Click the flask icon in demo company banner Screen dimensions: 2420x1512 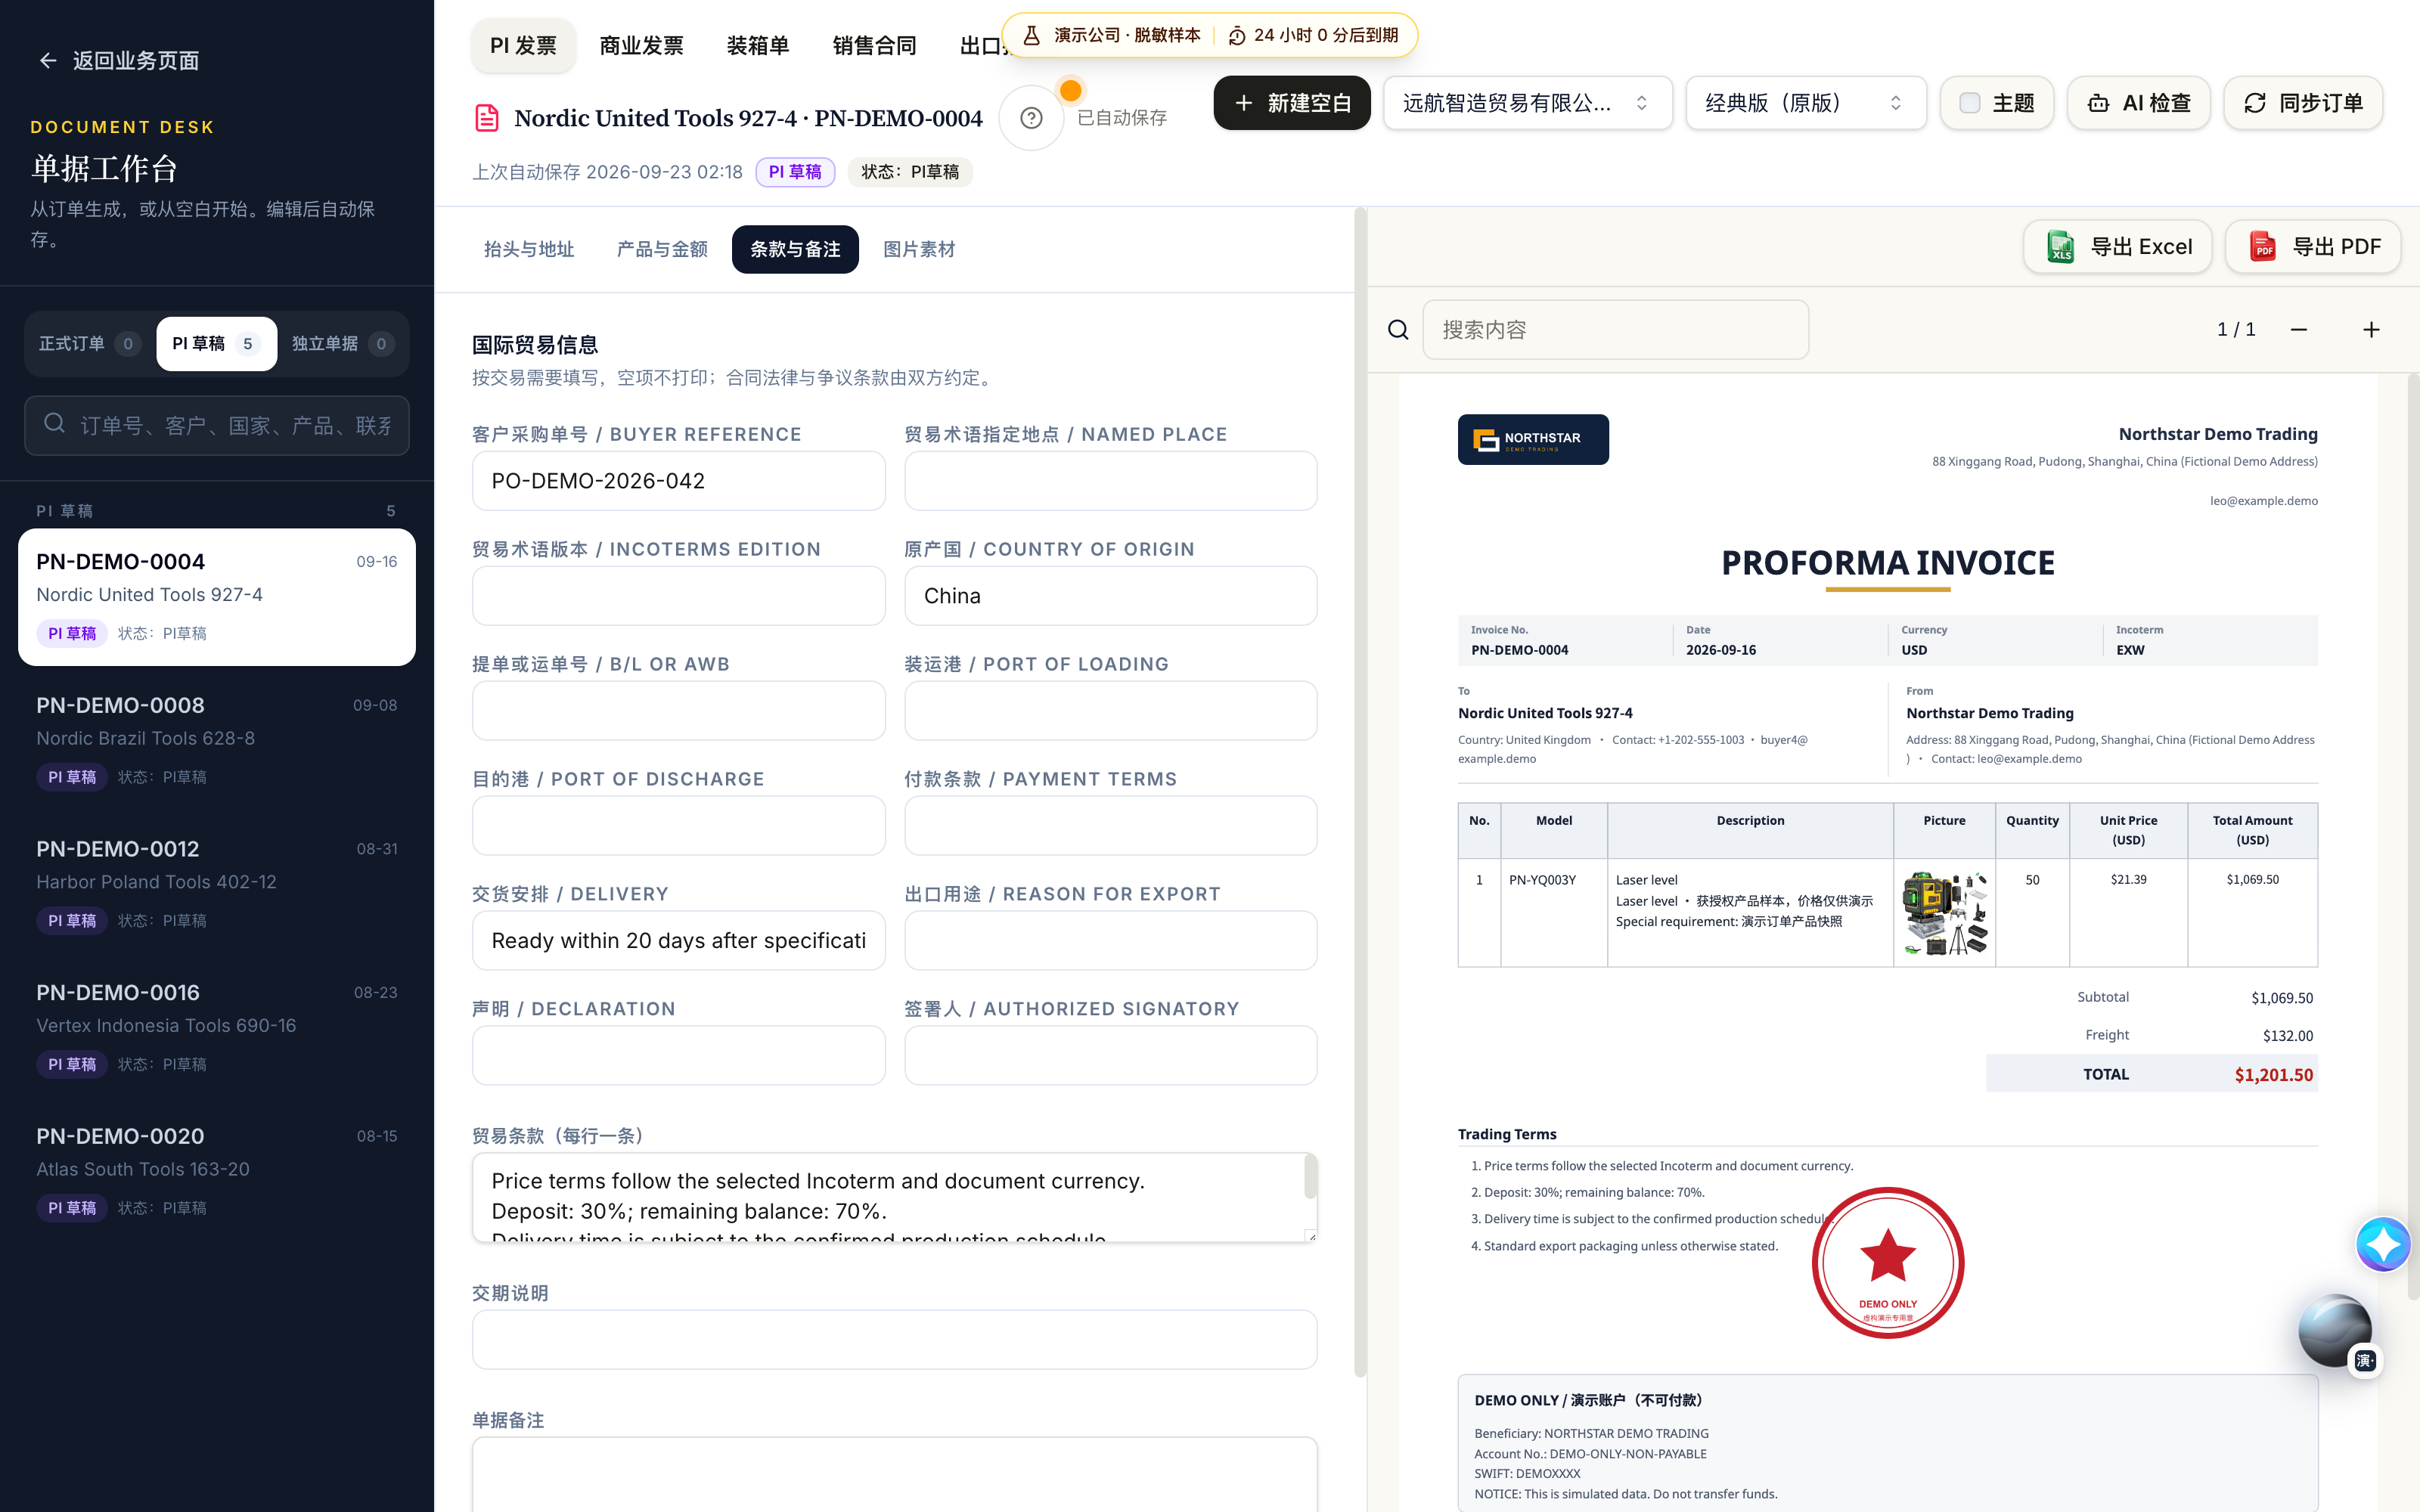pyautogui.click(x=1031, y=35)
